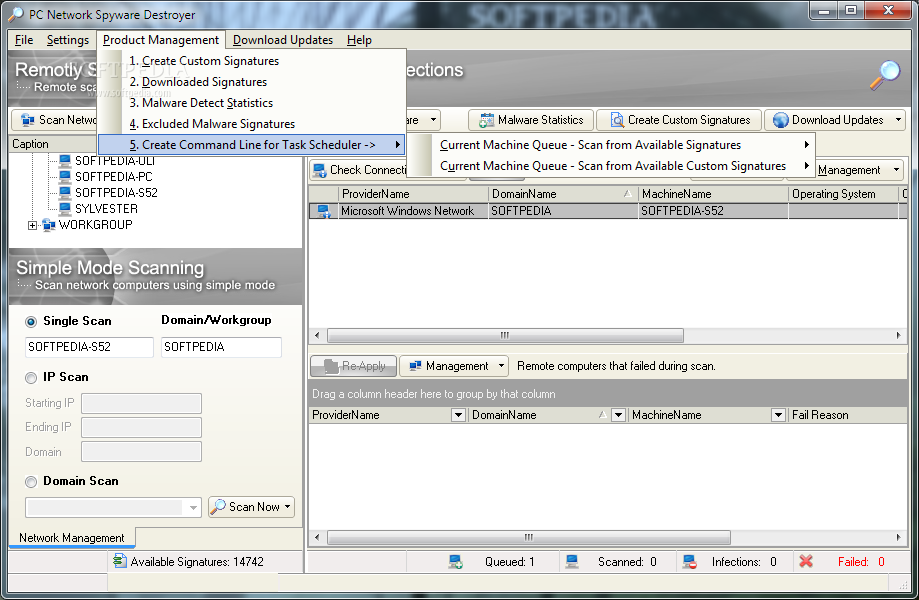The width and height of the screenshot is (919, 600).
Task: Open the Settings menu
Action: [x=68, y=40]
